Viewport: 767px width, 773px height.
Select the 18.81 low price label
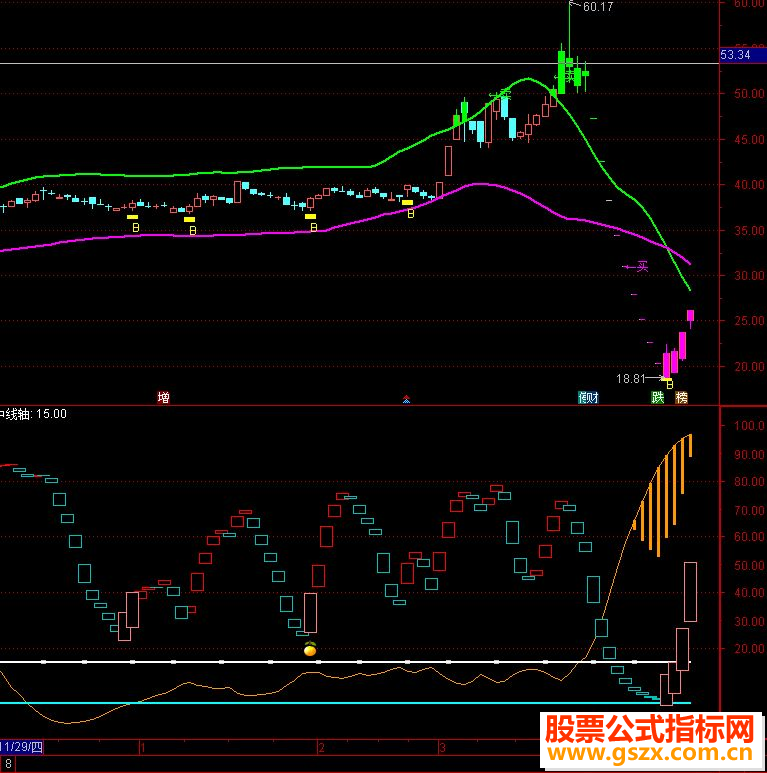[631, 379]
